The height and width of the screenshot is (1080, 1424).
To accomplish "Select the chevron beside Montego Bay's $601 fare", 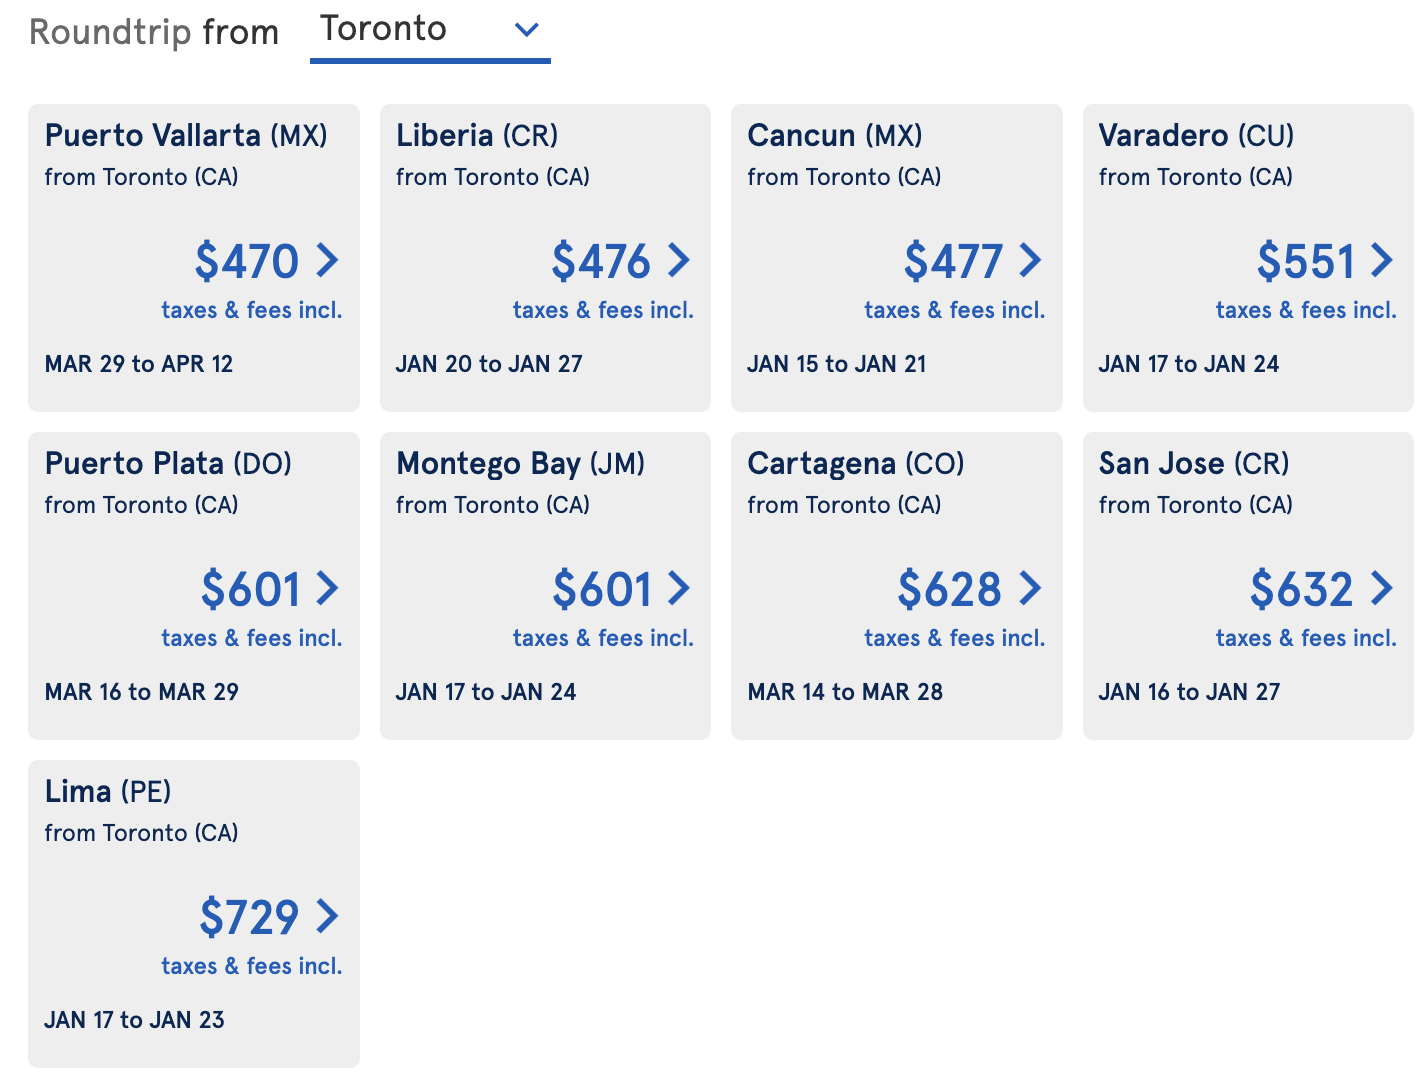I will 680,589.
